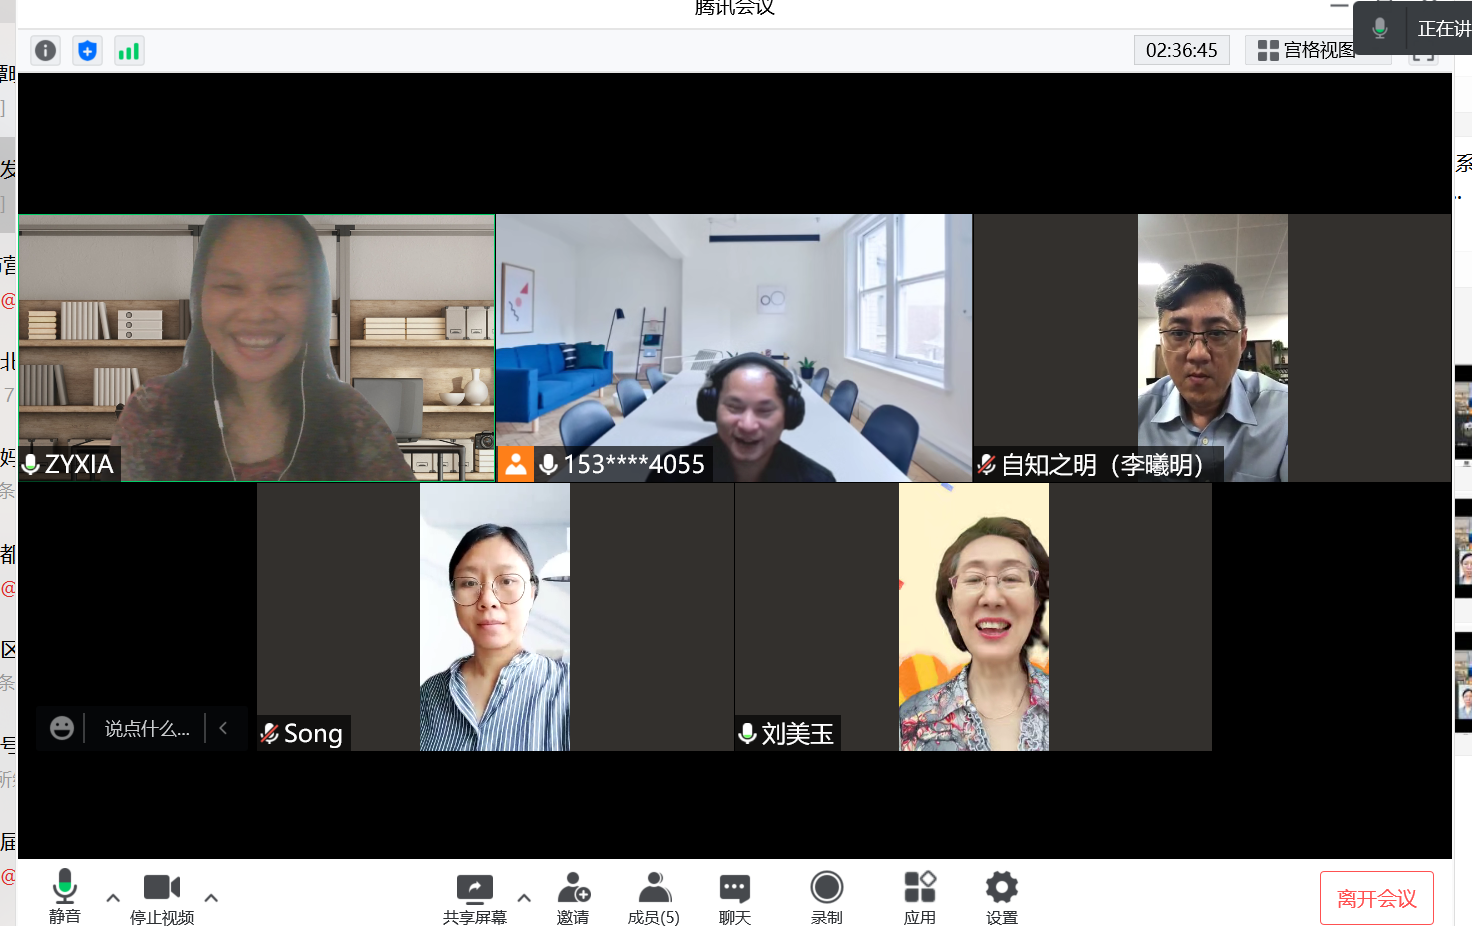The image size is (1472, 926).
Task: Open meeting settings gear
Action: click(x=1001, y=897)
